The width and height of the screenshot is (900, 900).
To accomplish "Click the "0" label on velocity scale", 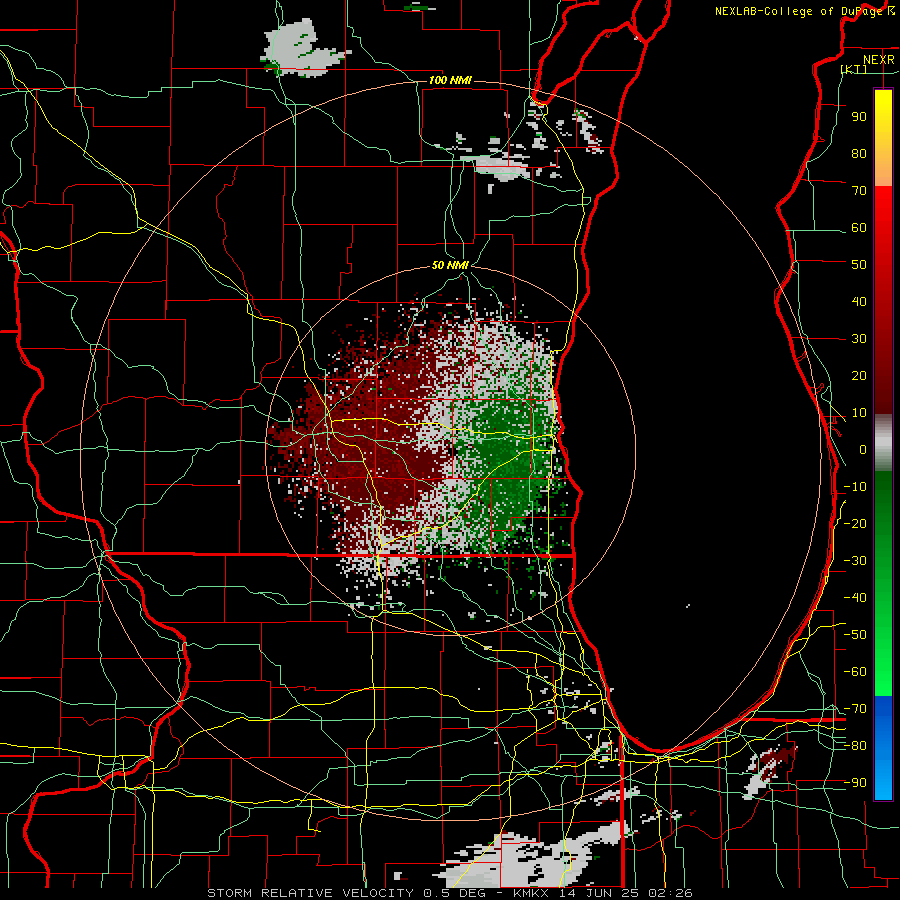I will [x=863, y=449].
